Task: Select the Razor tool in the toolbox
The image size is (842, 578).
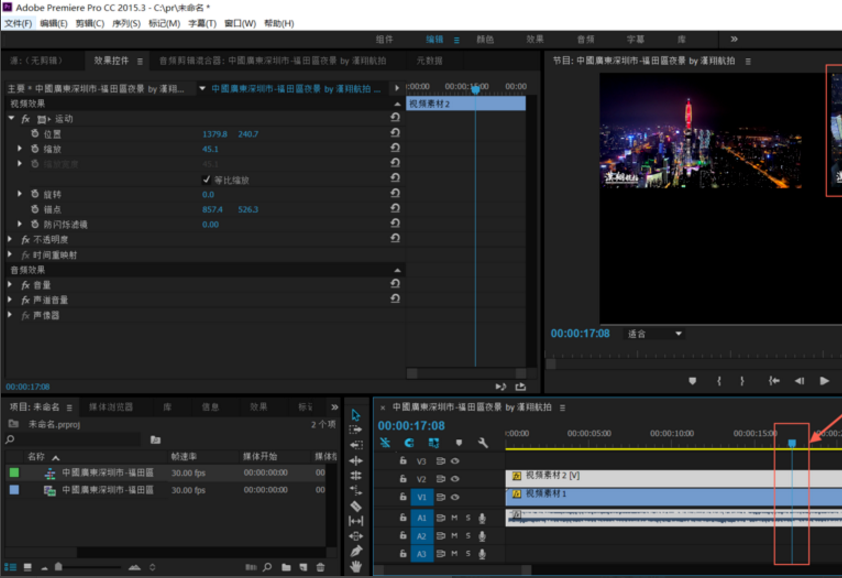Action: click(x=356, y=506)
